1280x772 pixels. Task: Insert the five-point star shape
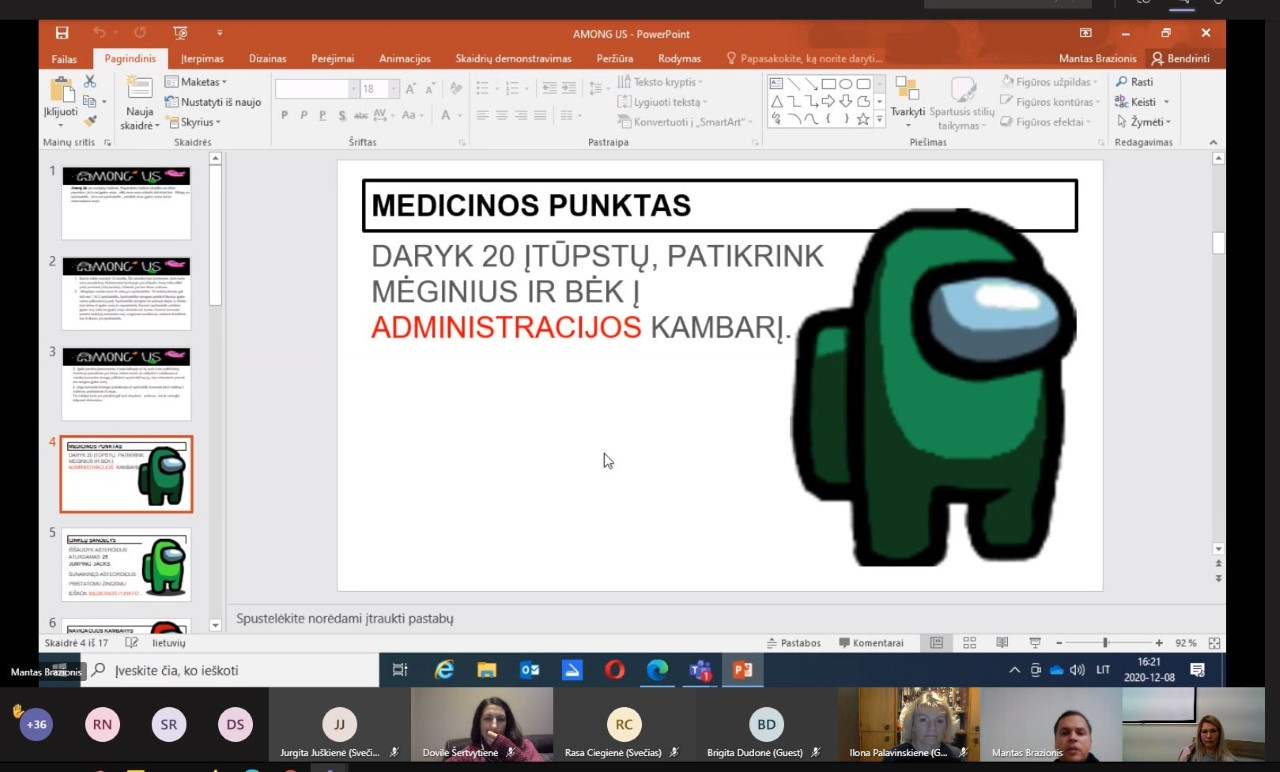point(863,119)
